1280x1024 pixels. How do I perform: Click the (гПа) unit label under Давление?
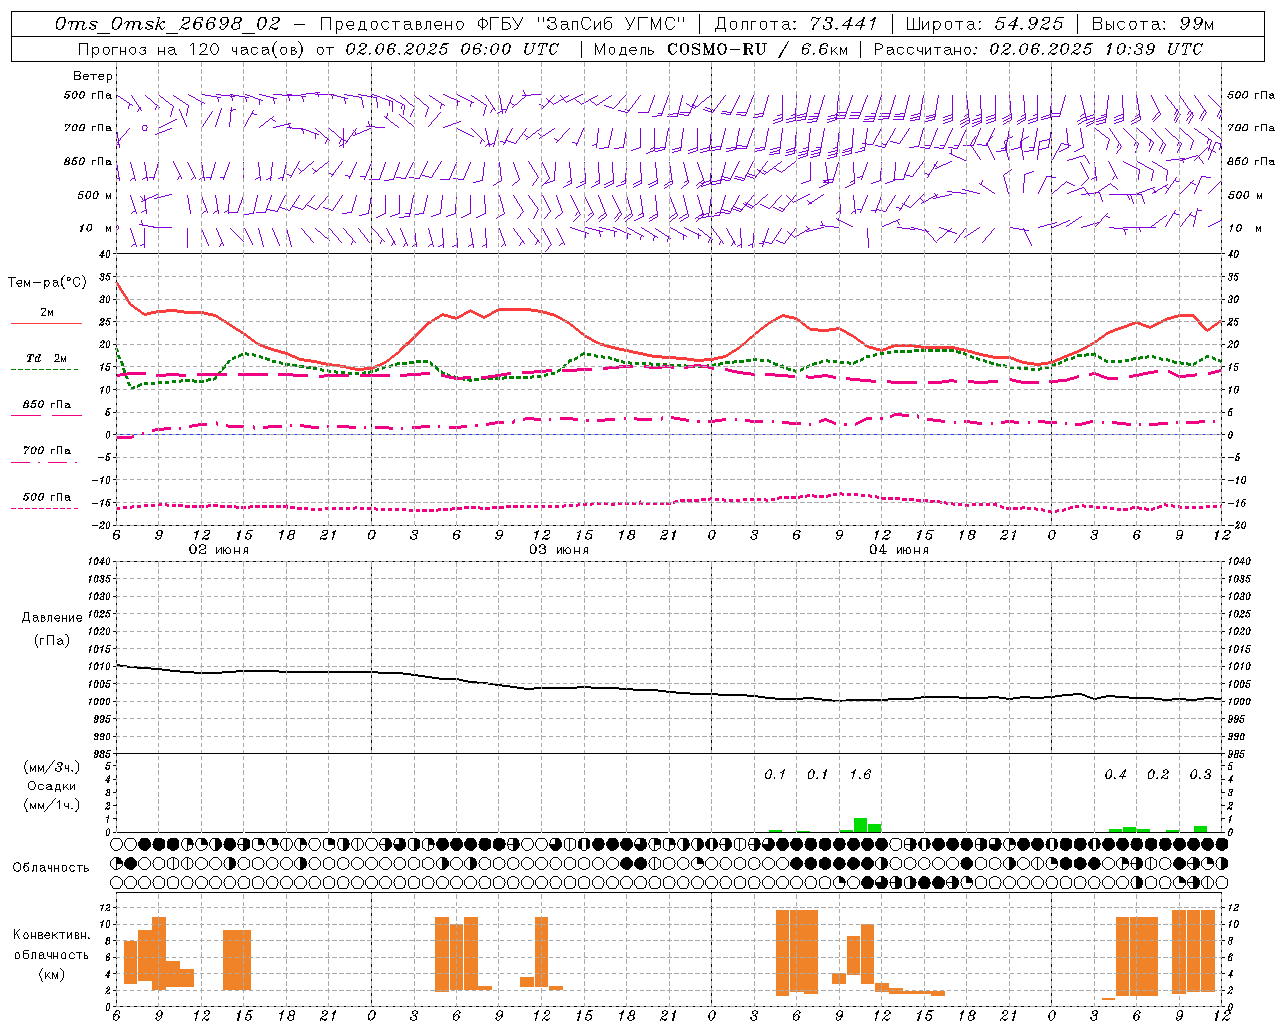[52, 641]
